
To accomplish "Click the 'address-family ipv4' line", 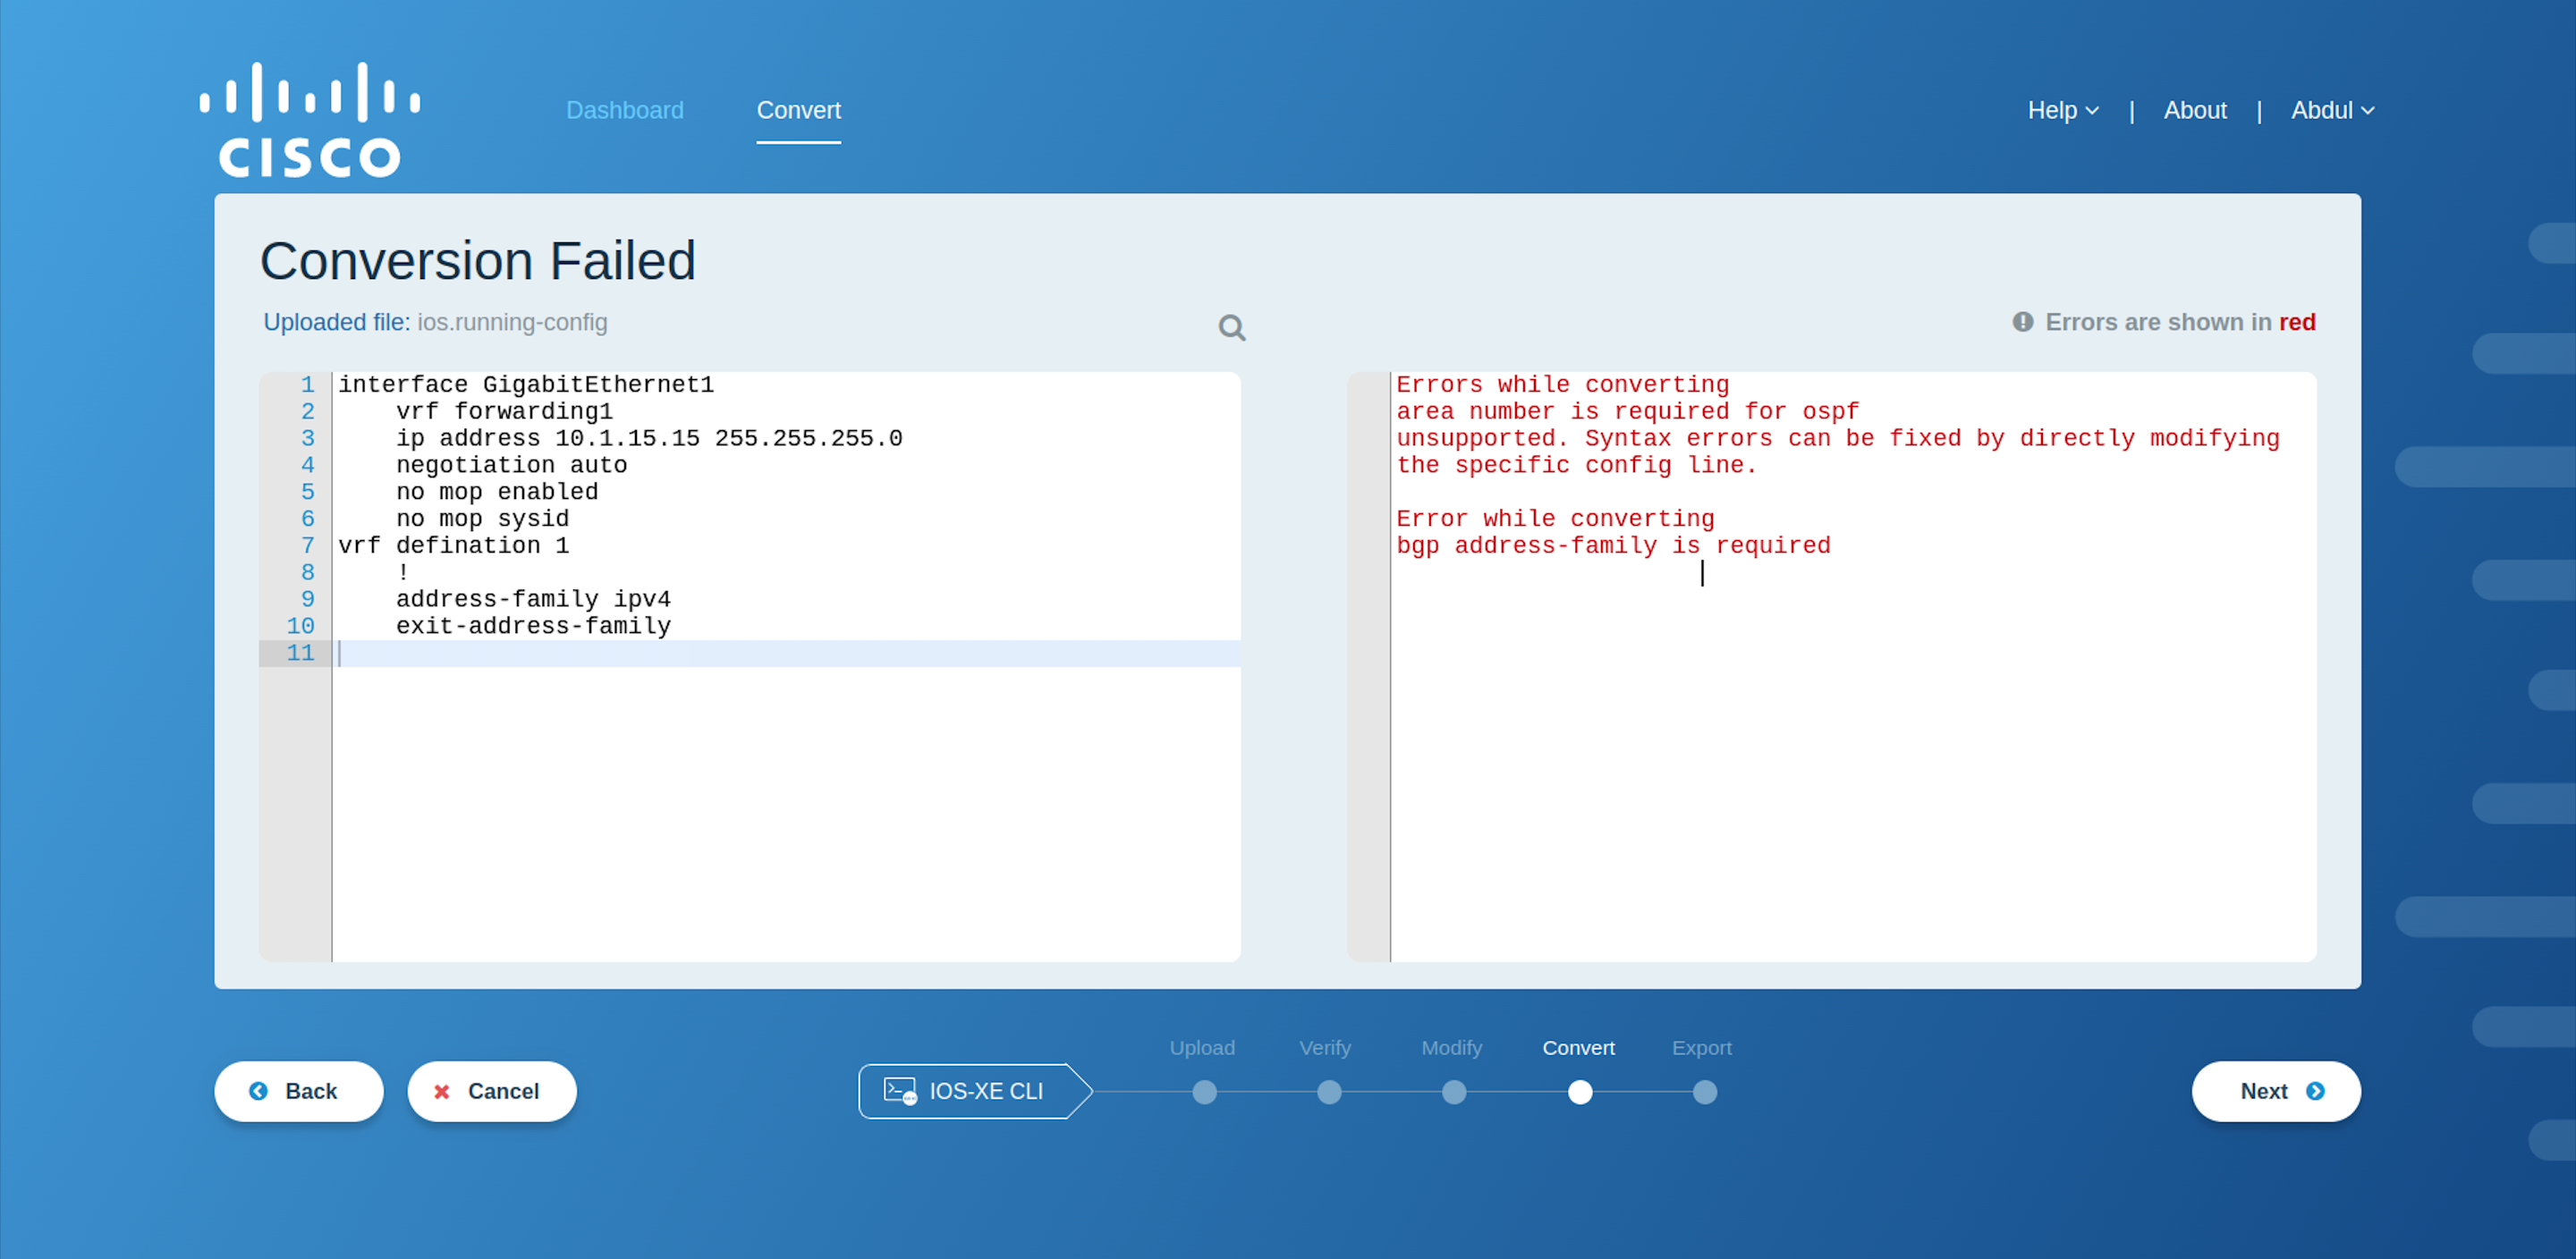I will pyautogui.click(x=533, y=600).
